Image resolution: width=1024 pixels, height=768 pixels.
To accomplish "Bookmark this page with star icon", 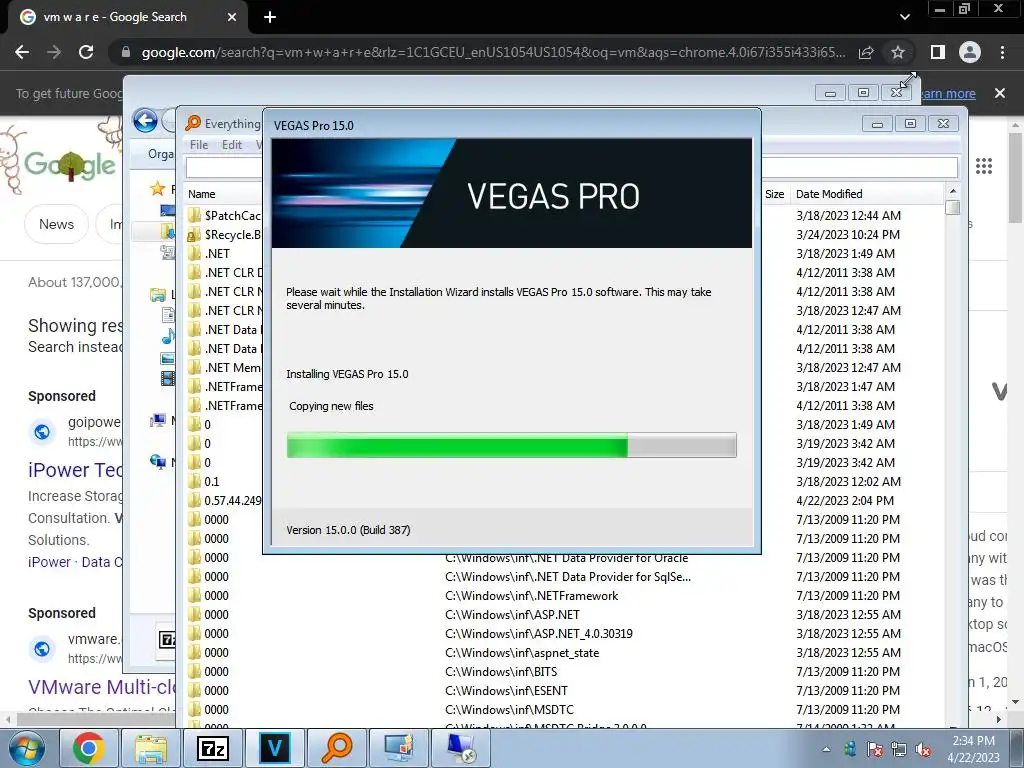I will coord(898,52).
